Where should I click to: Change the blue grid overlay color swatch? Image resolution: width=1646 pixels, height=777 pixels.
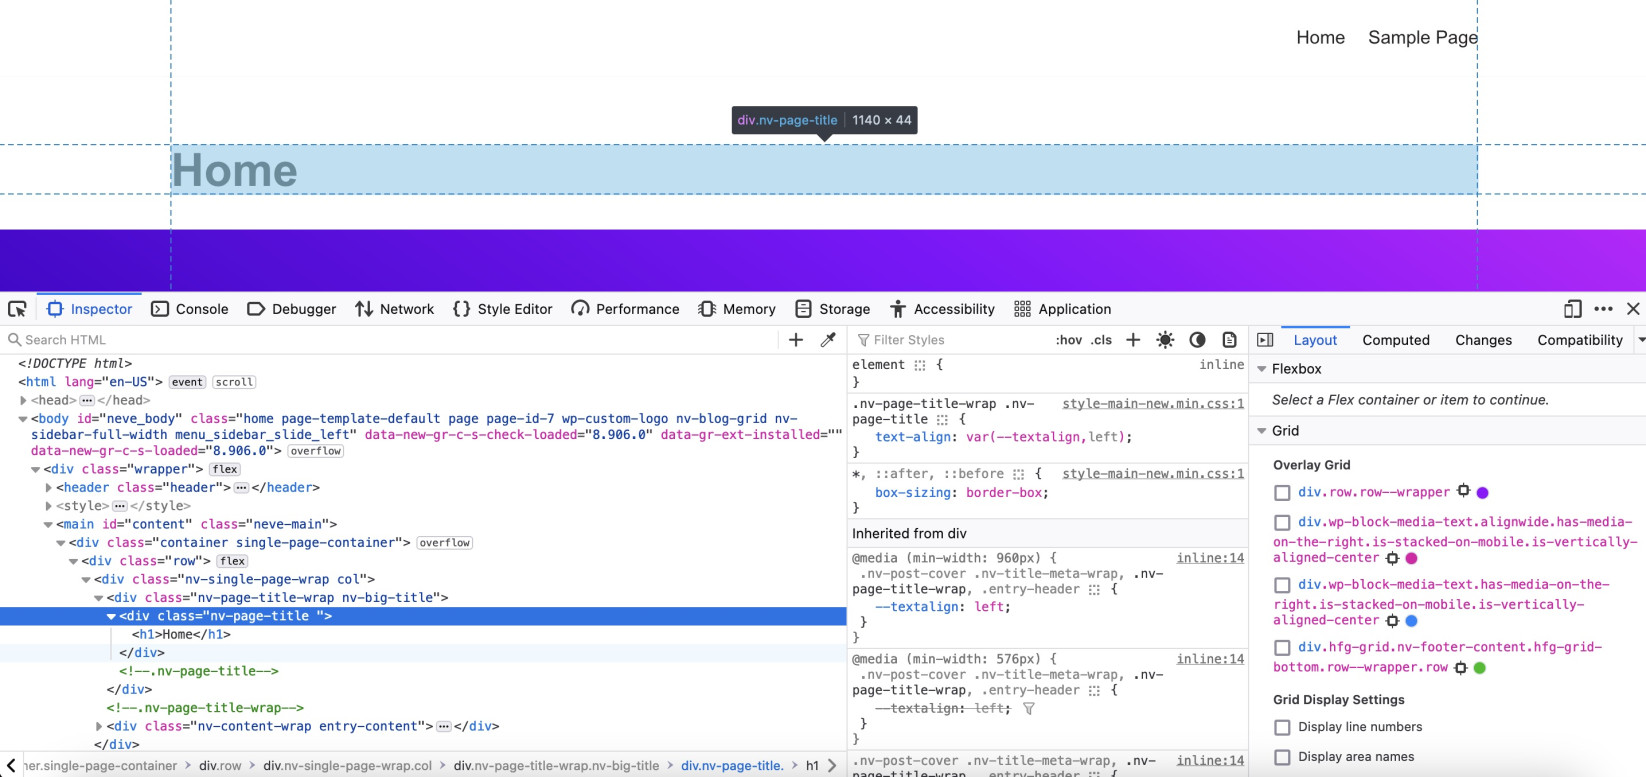(1411, 621)
